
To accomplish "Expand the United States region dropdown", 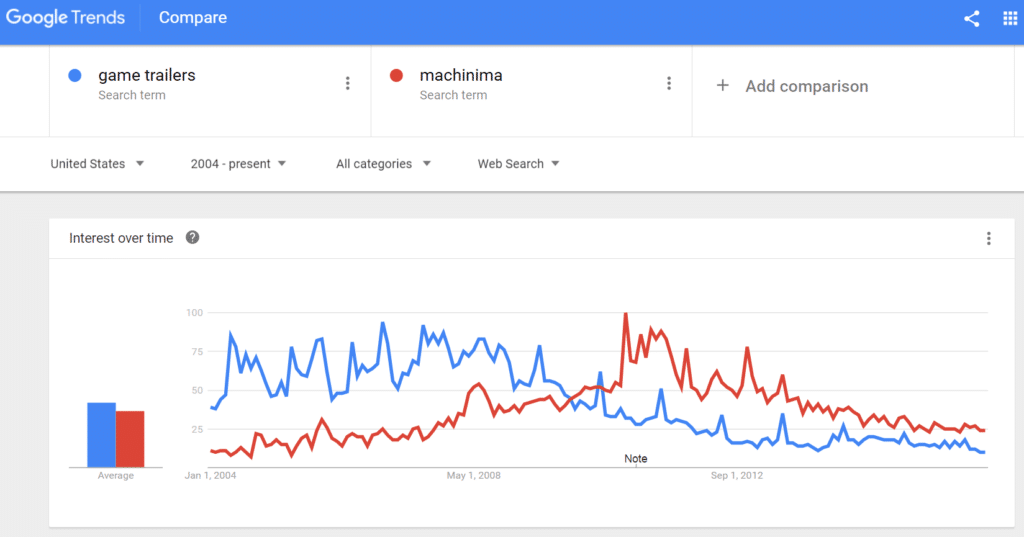I will (97, 164).
